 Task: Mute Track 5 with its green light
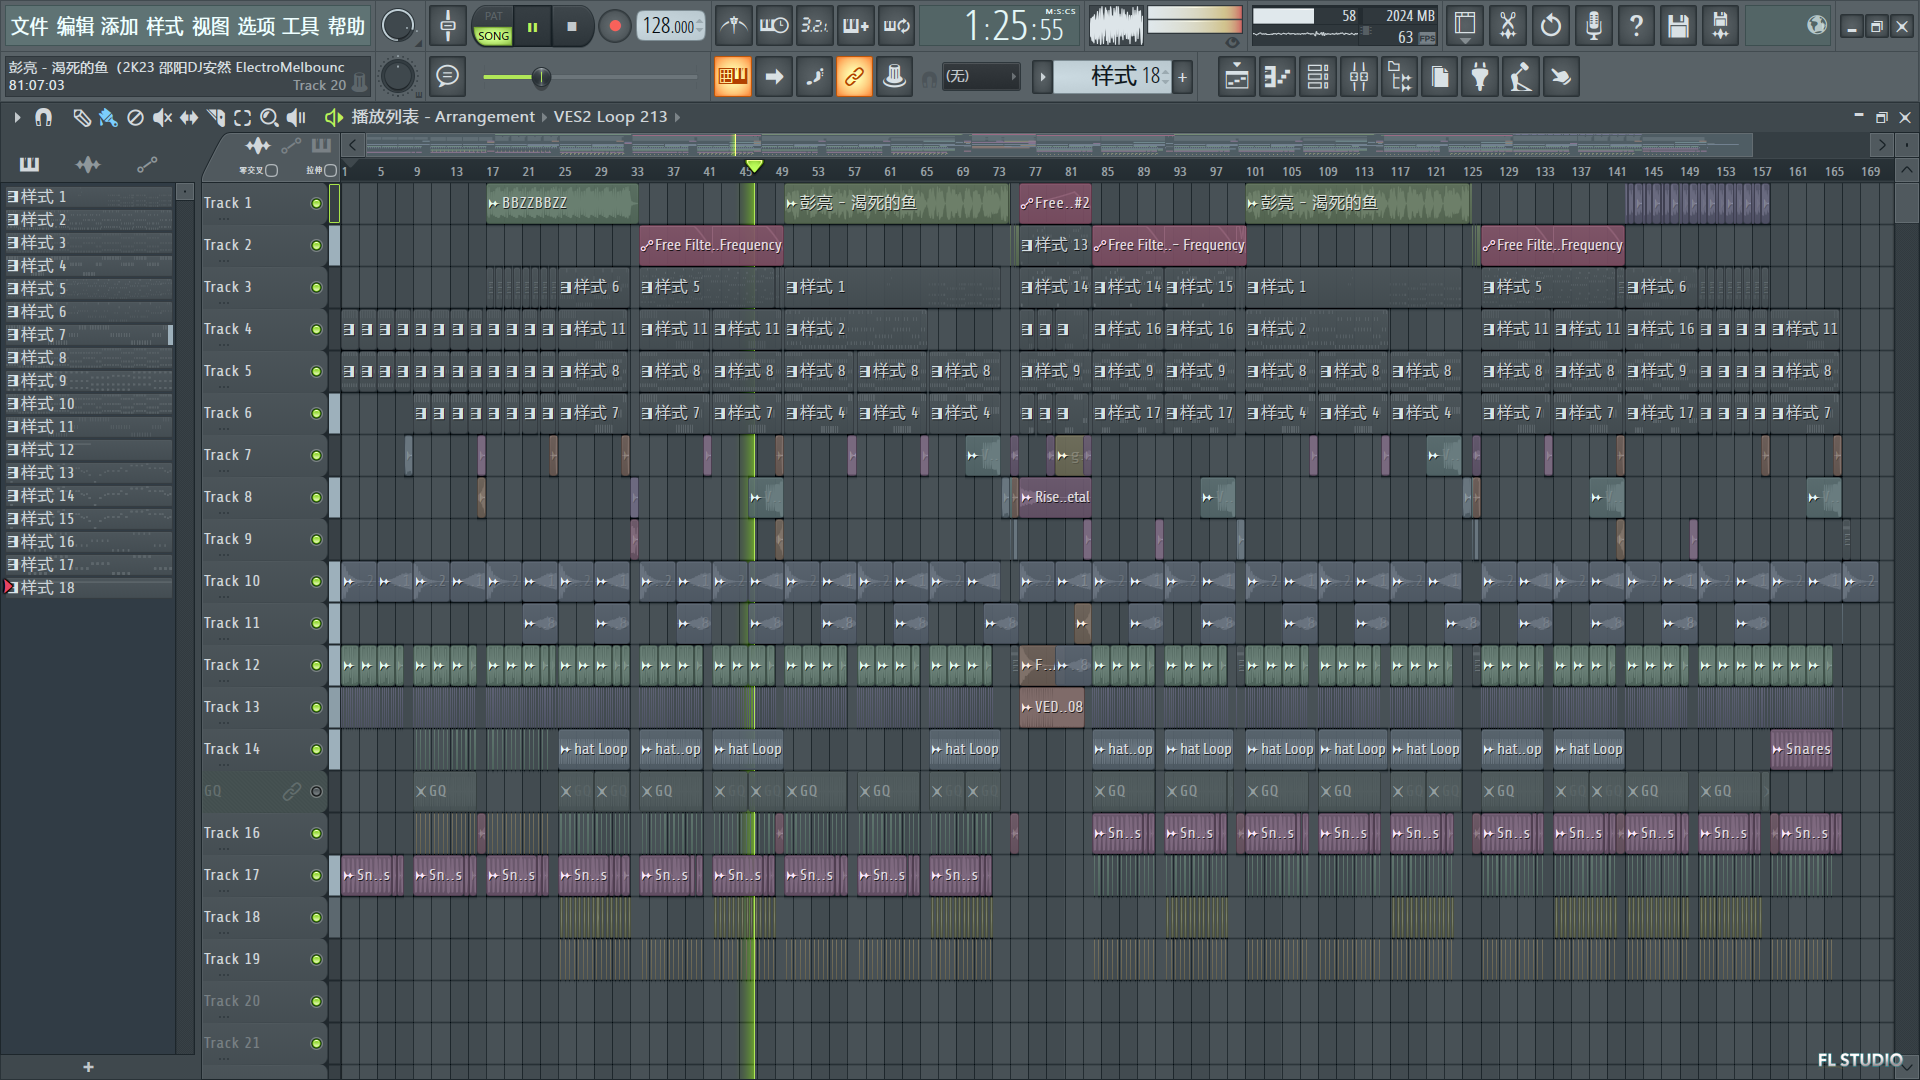(316, 371)
